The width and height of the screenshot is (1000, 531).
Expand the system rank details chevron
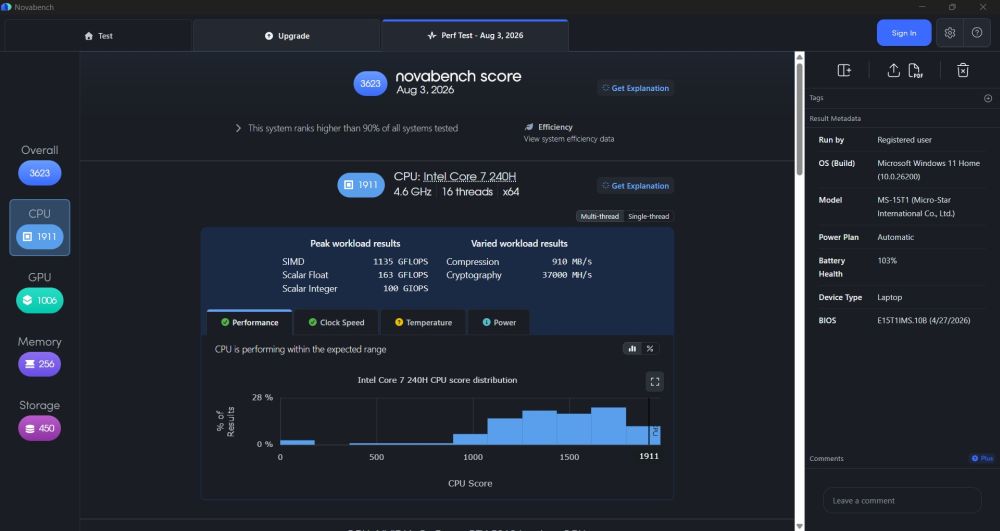point(238,128)
